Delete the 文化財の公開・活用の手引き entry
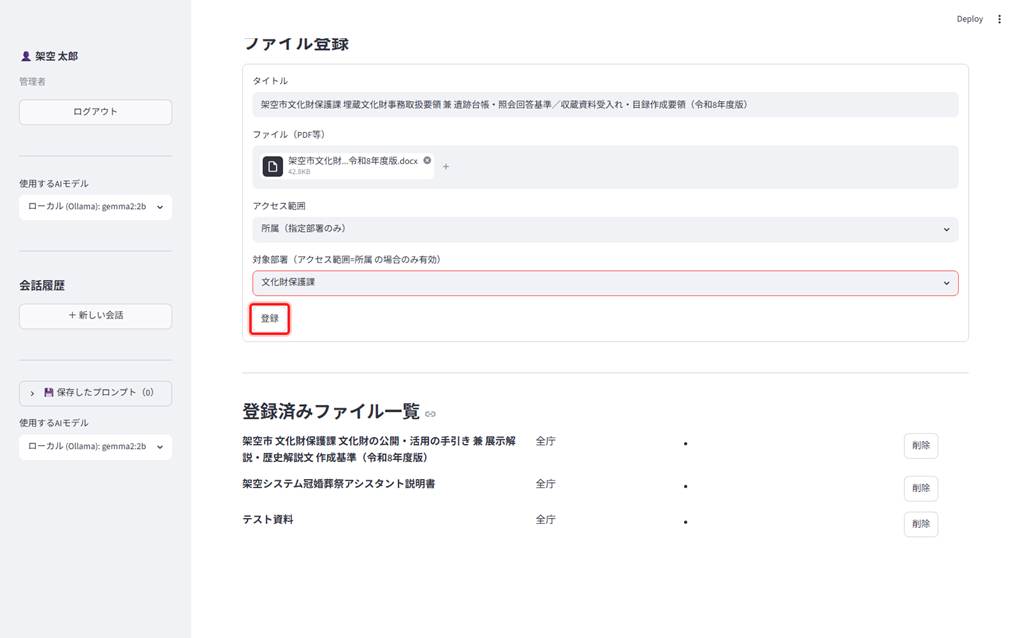1020x638 pixels. pos(920,445)
